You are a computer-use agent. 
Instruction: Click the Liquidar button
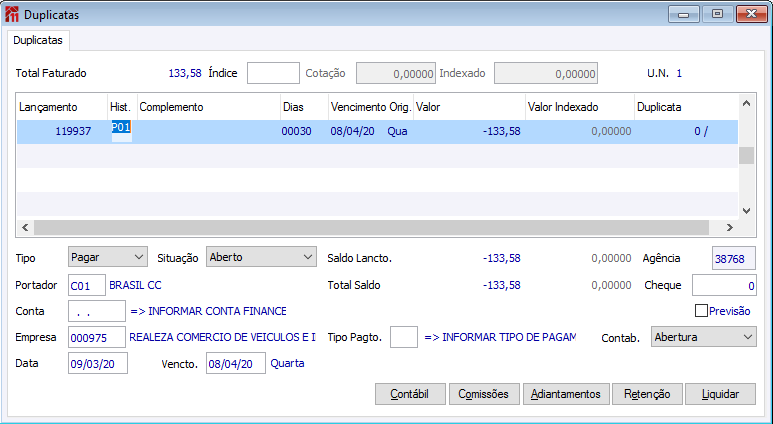point(720,394)
